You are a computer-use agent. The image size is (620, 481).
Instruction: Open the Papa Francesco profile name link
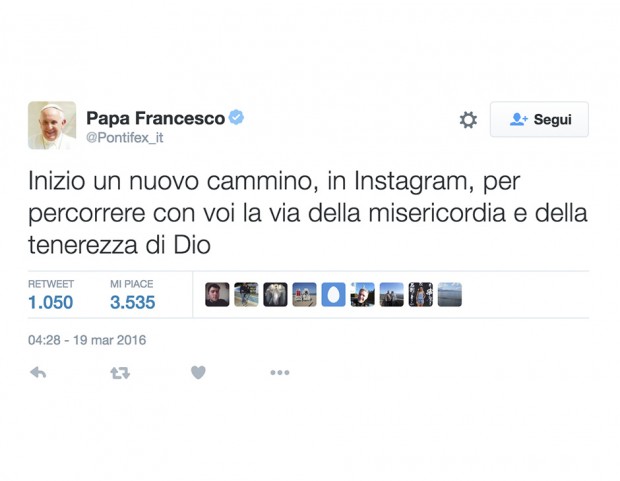[x=155, y=118]
